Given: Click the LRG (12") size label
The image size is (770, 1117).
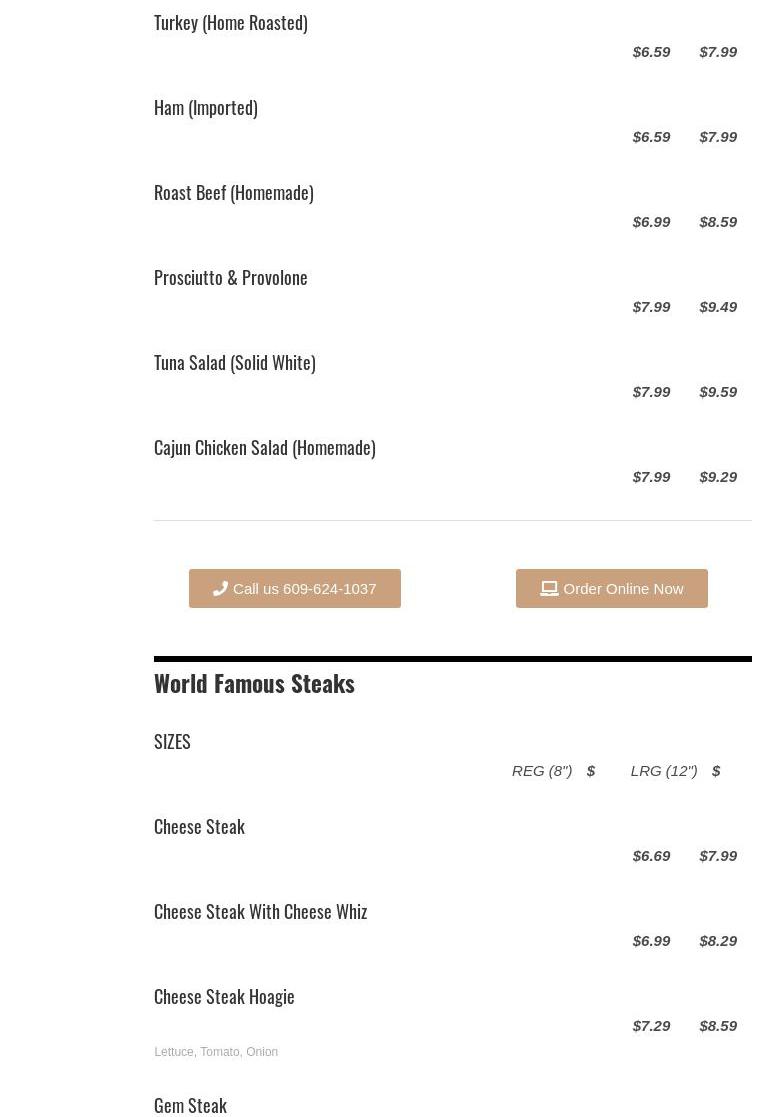Looking at the screenshot, I should [663, 770].
